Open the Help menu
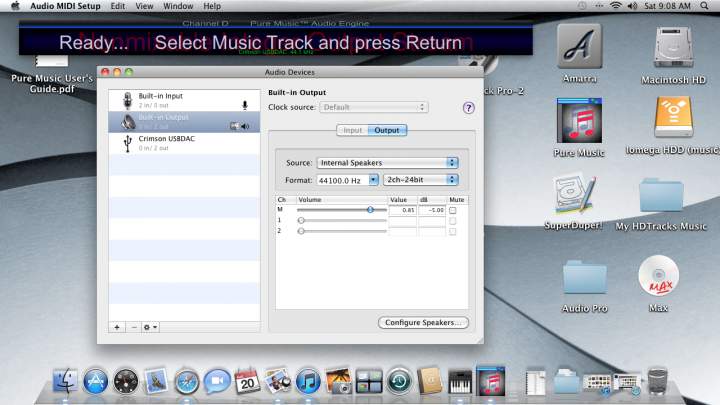 (x=212, y=6)
